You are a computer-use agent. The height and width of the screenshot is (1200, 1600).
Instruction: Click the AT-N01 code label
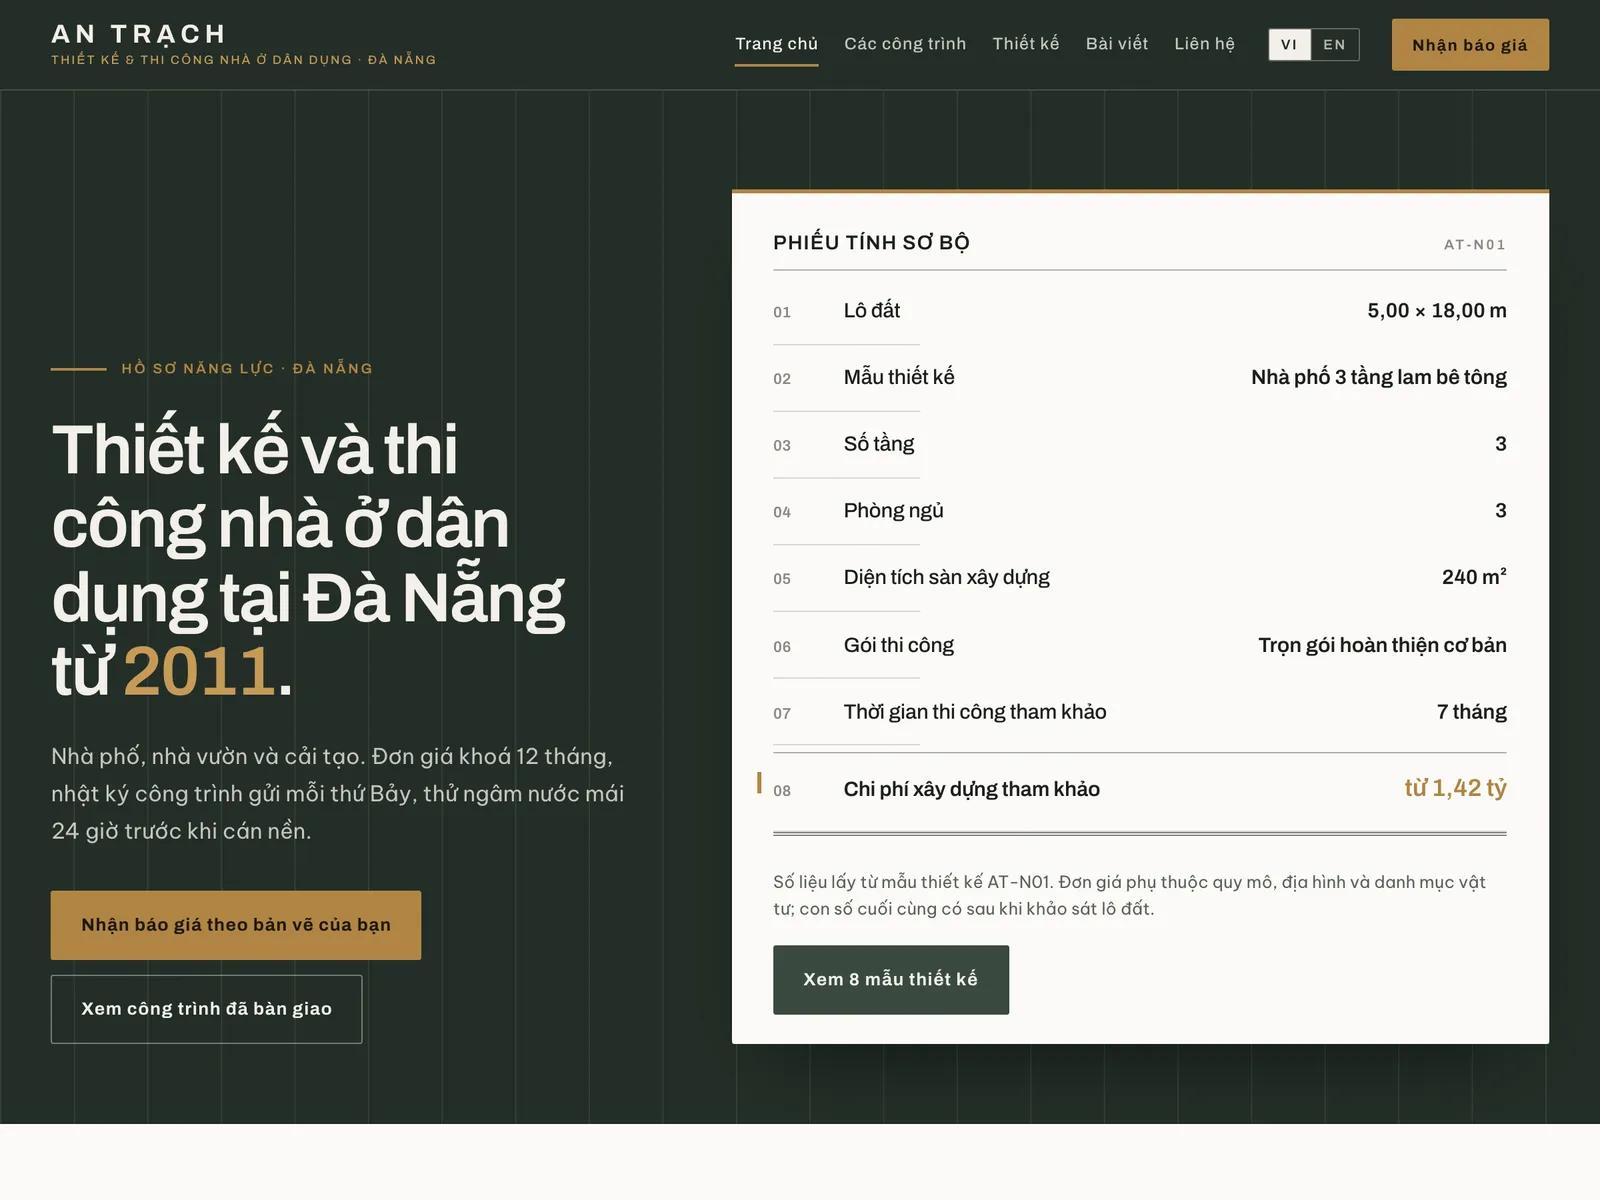(1475, 245)
